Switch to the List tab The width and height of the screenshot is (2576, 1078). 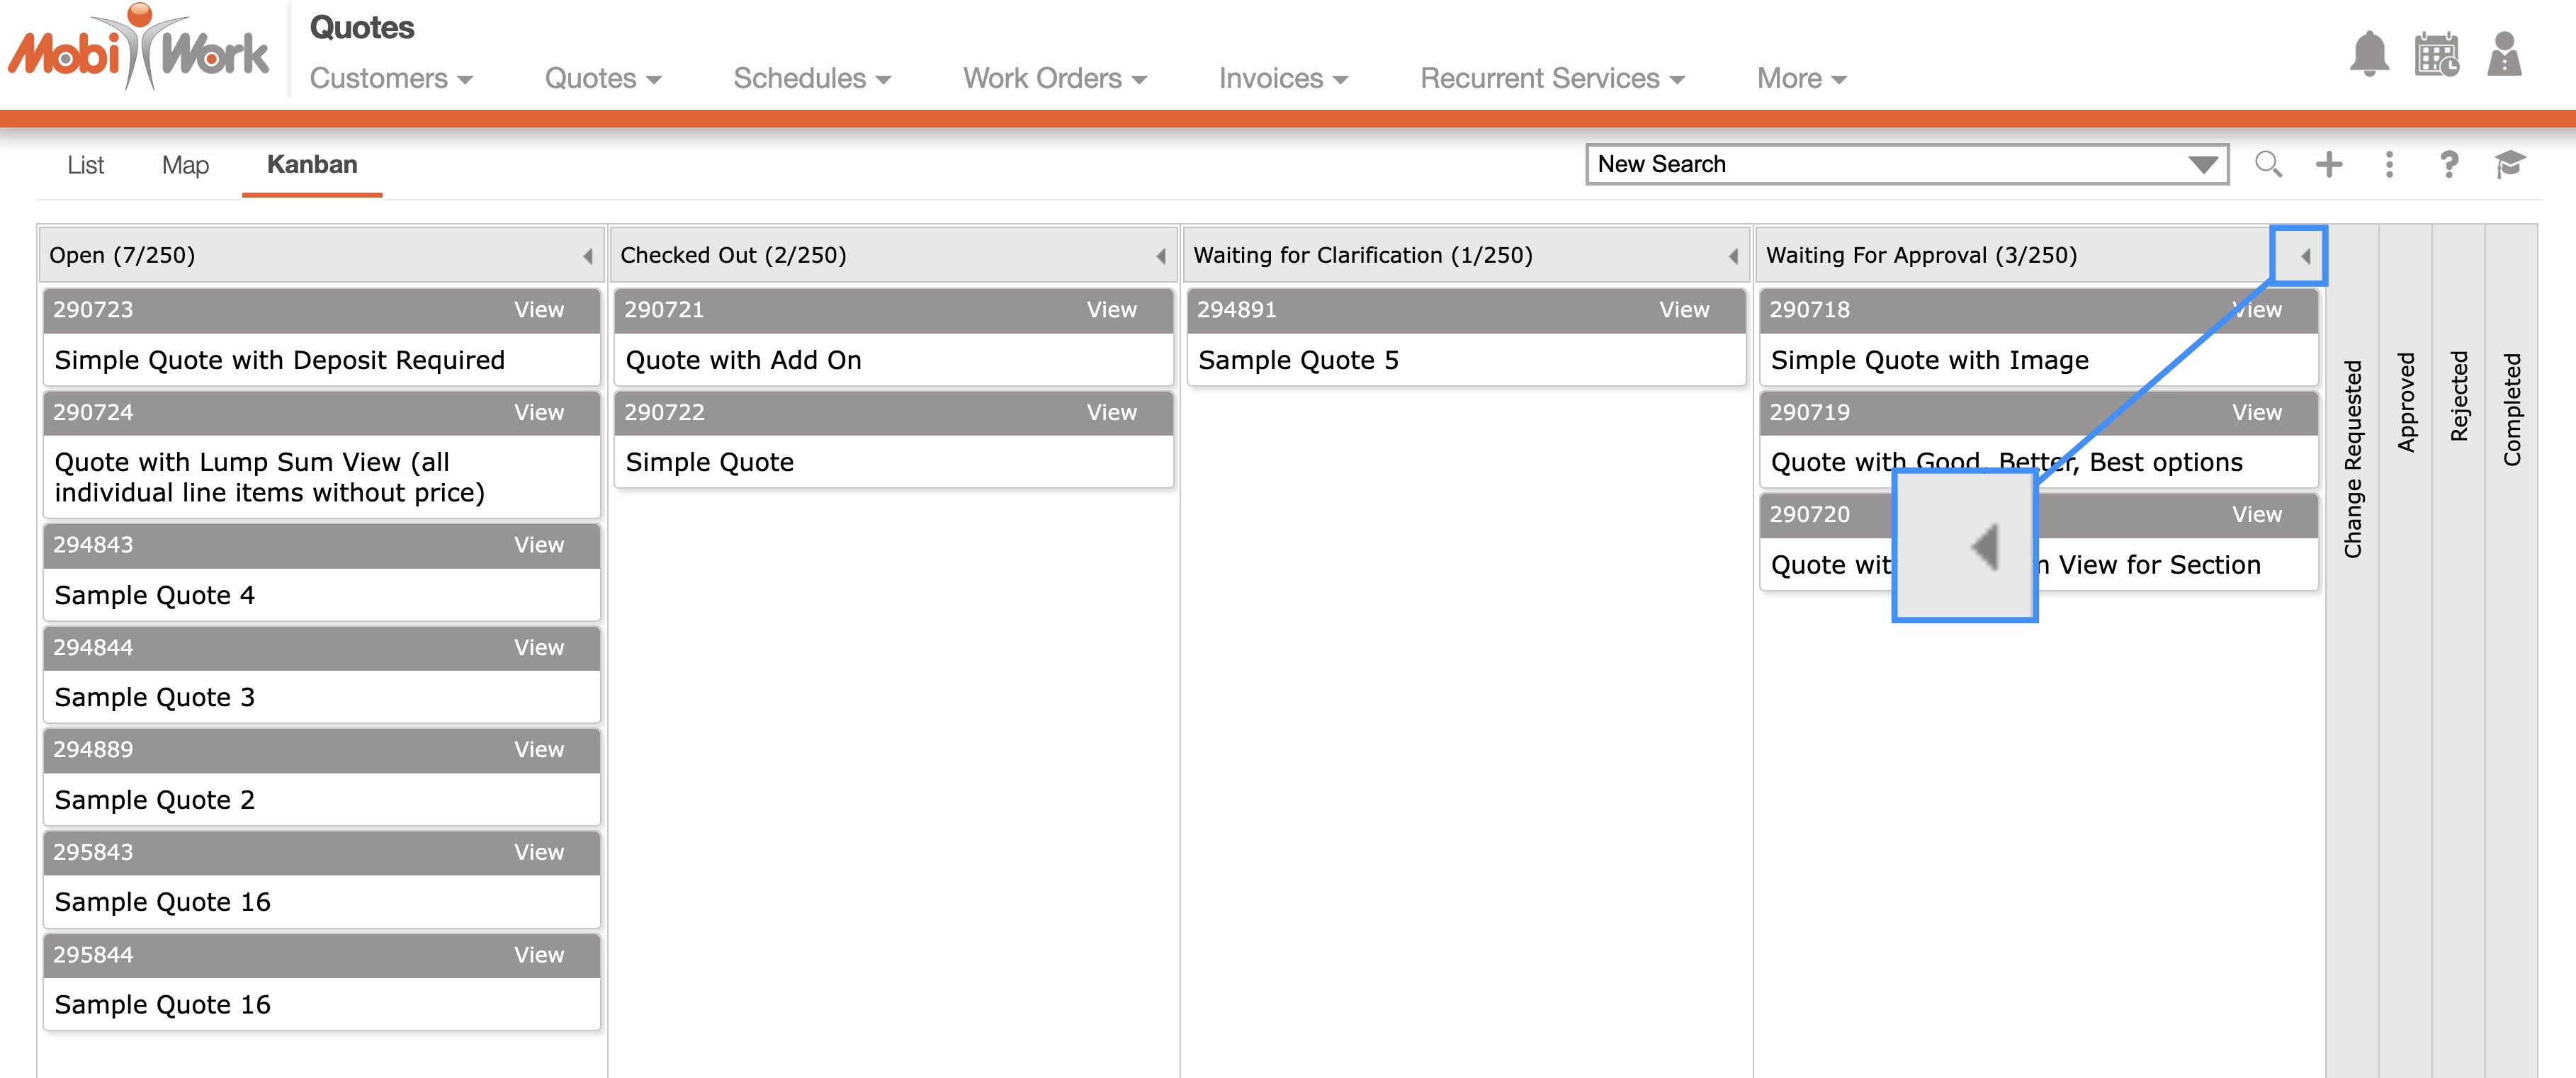85,165
